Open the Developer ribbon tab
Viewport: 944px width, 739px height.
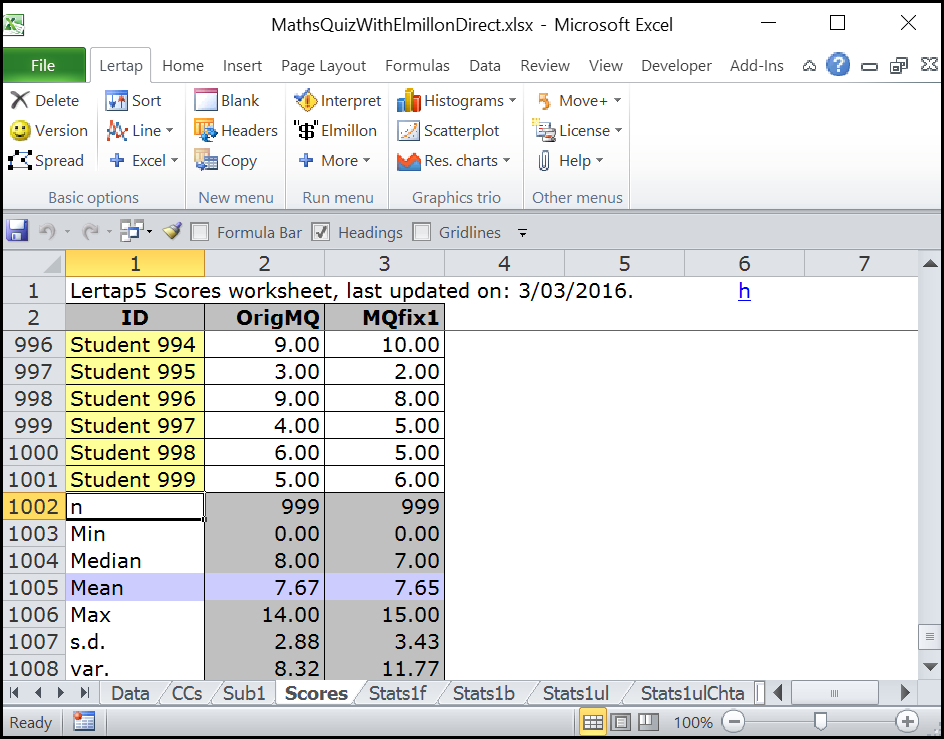[676, 65]
